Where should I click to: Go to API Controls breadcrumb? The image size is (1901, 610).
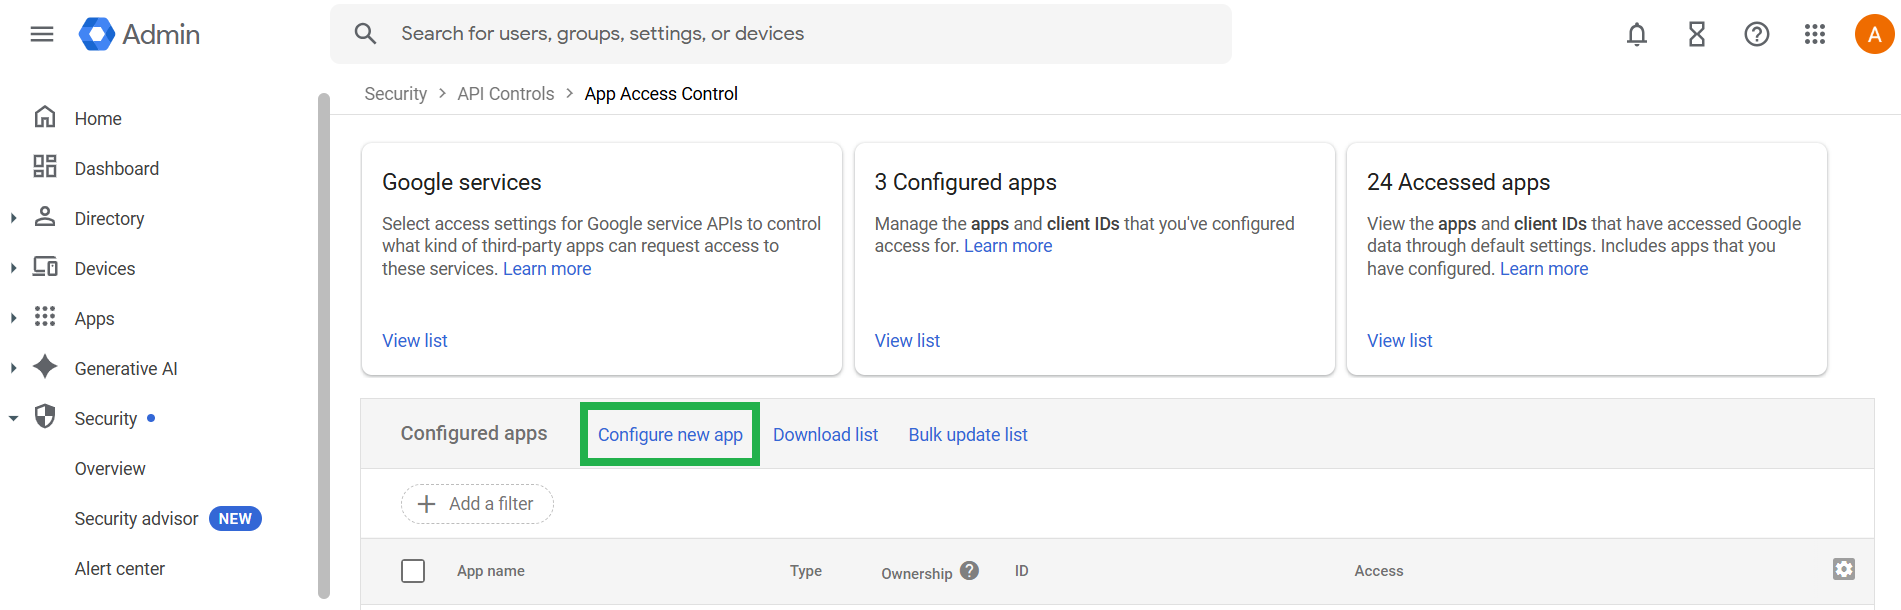(x=506, y=94)
